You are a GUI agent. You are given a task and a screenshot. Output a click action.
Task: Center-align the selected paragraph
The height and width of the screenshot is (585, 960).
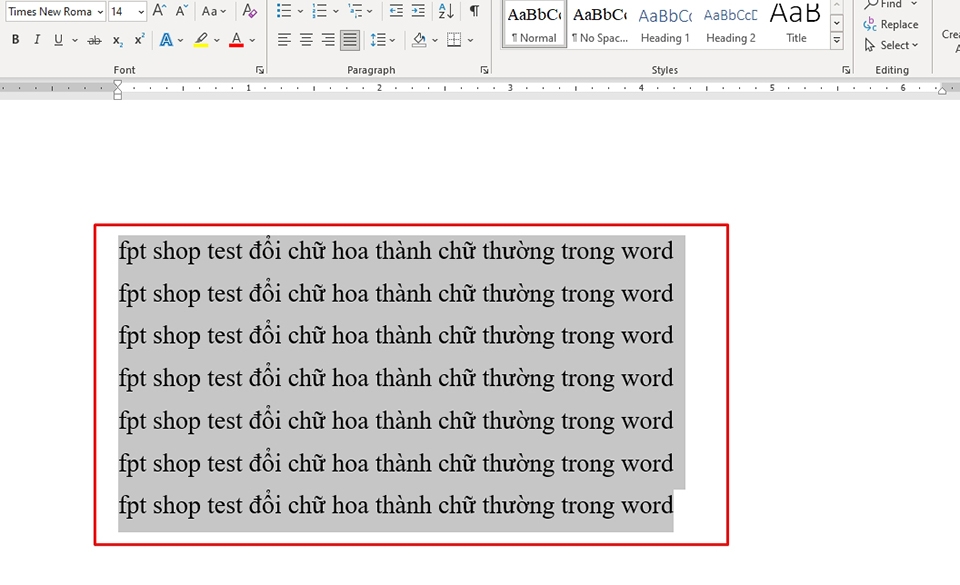pyautogui.click(x=305, y=39)
